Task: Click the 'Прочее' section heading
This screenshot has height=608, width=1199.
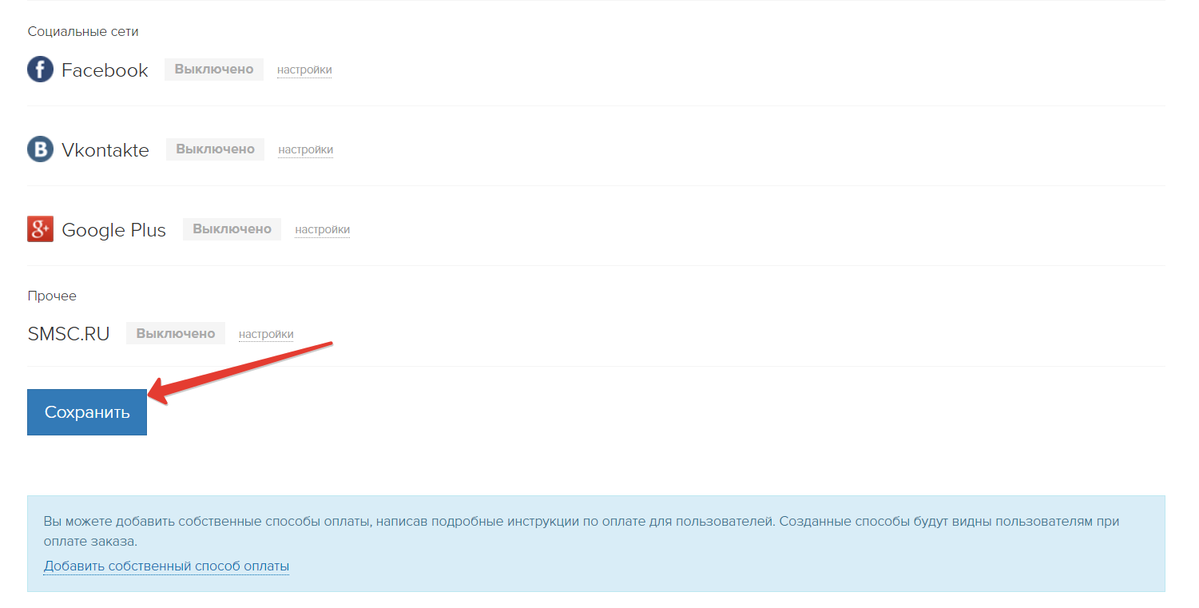Action: click(52, 296)
